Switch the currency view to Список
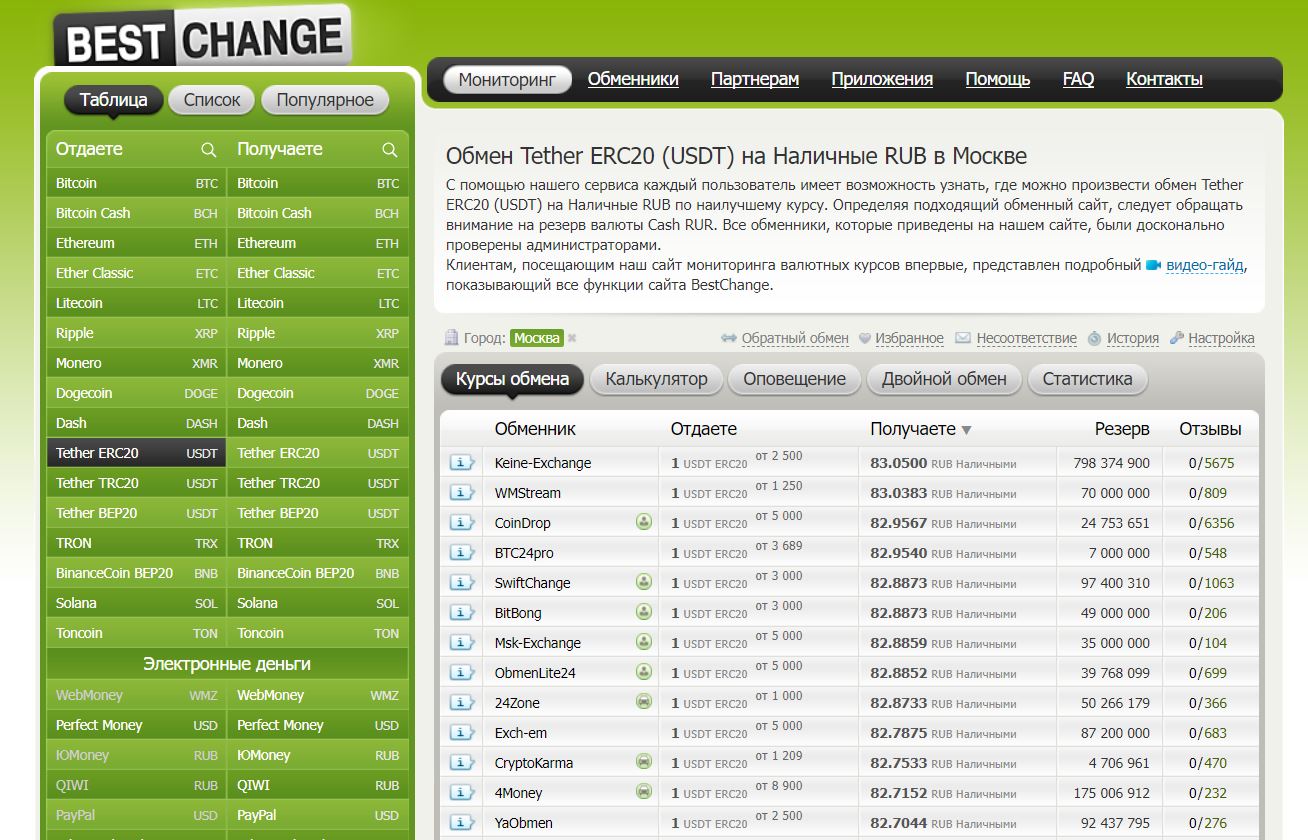1308x840 pixels. 212,100
